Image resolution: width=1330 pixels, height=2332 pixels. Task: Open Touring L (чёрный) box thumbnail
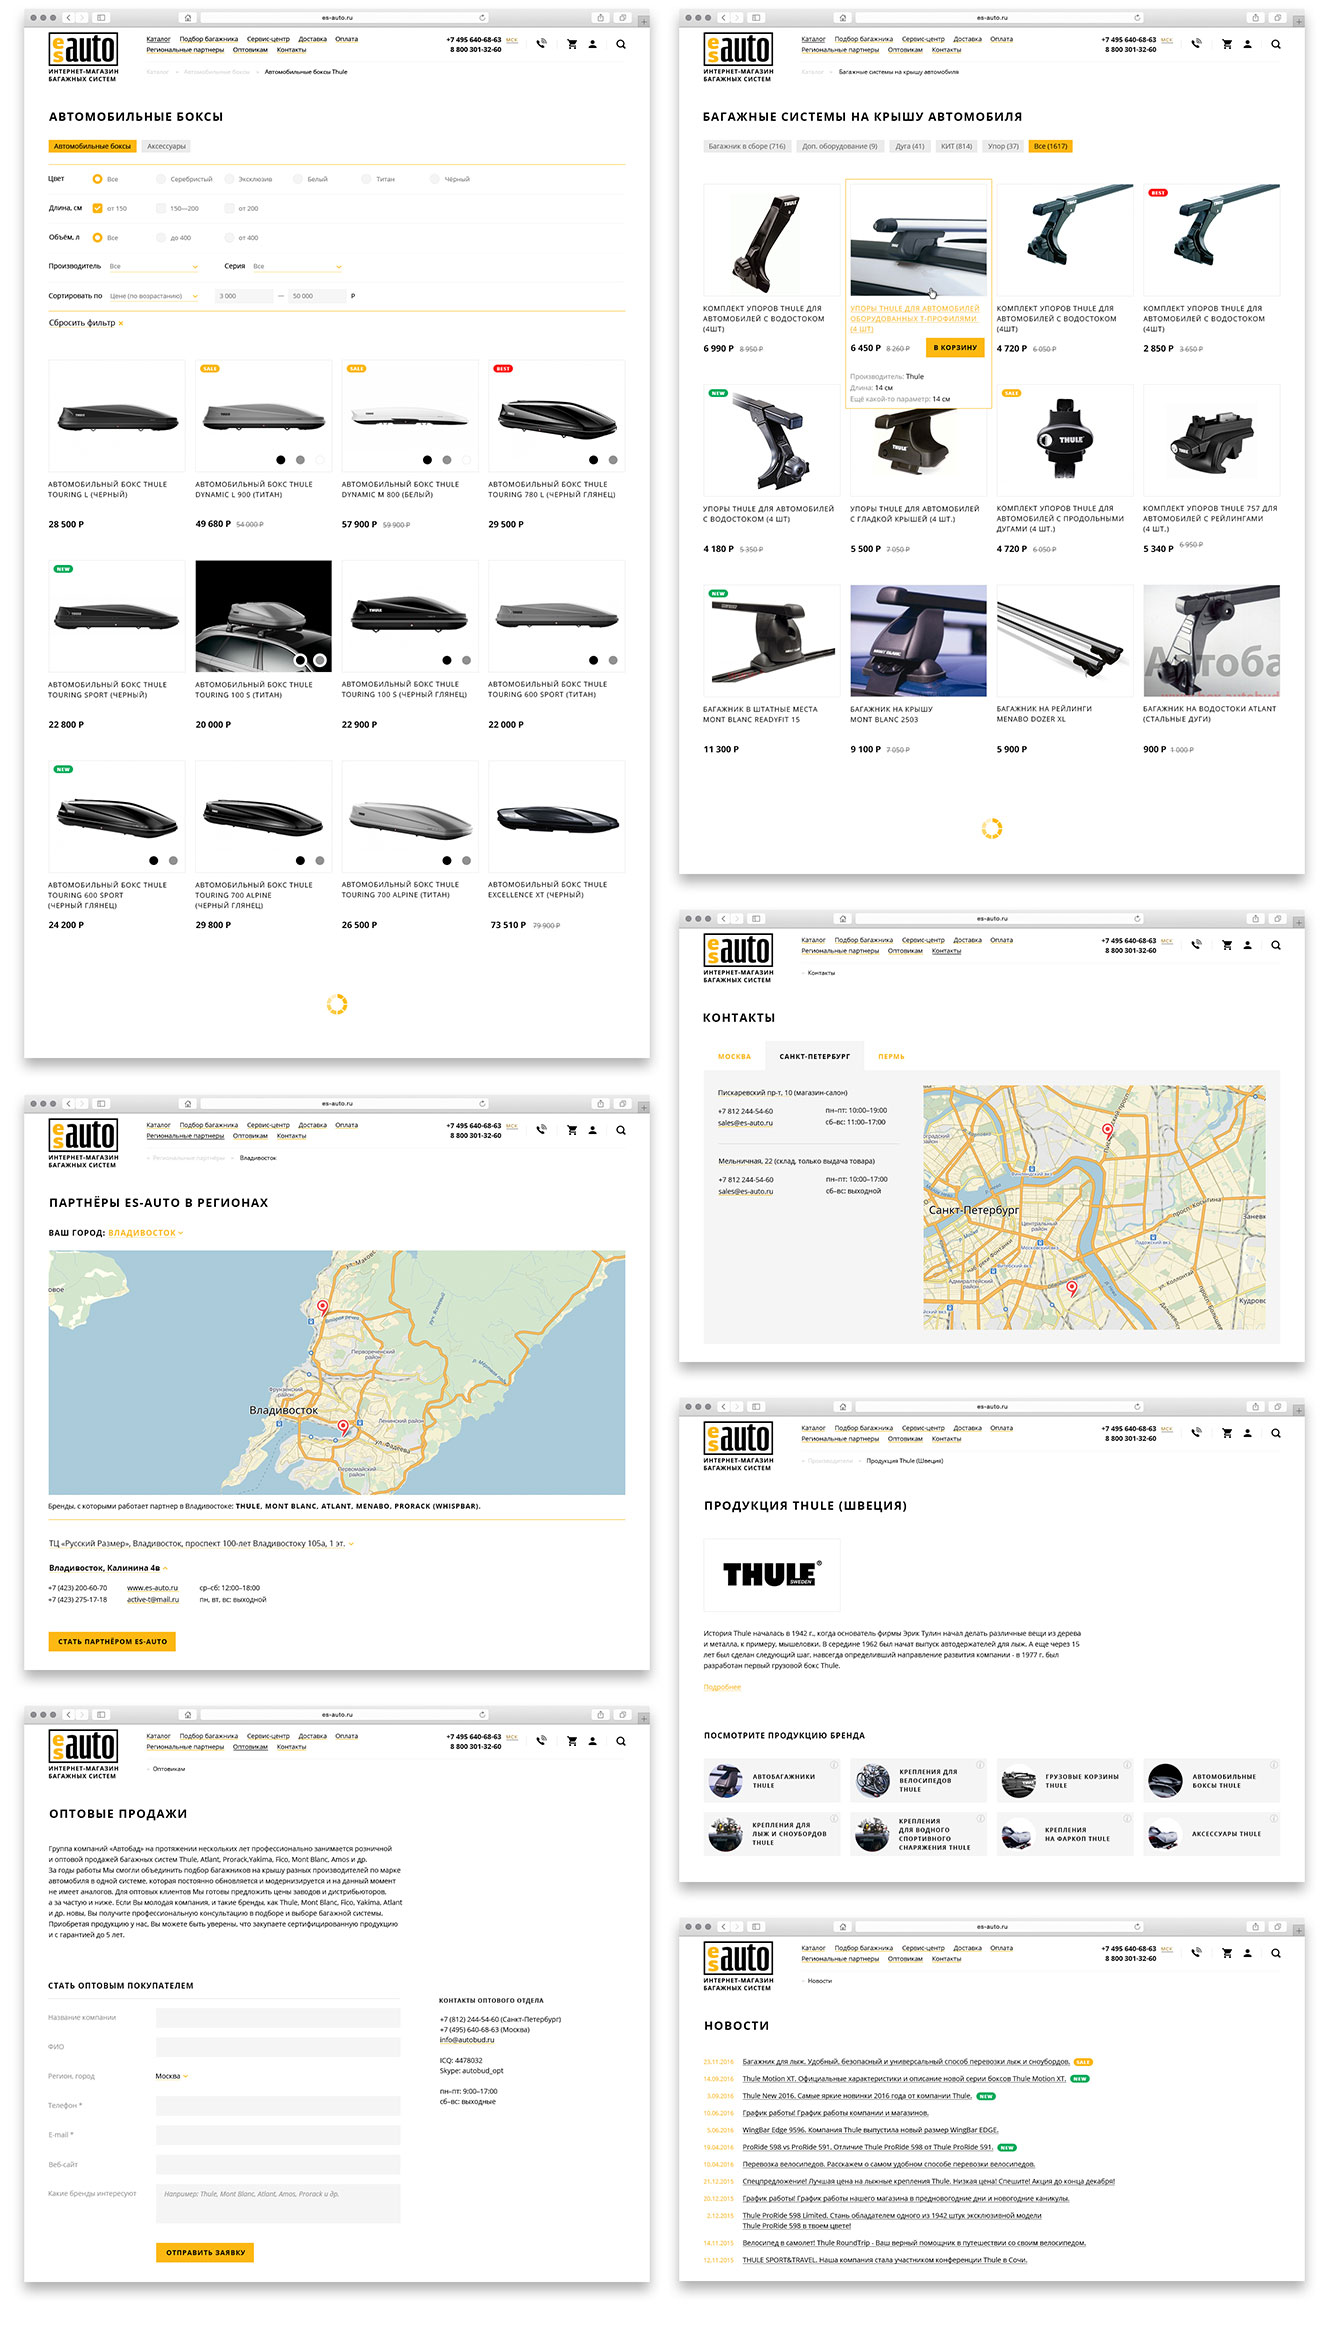[x=117, y=416]
